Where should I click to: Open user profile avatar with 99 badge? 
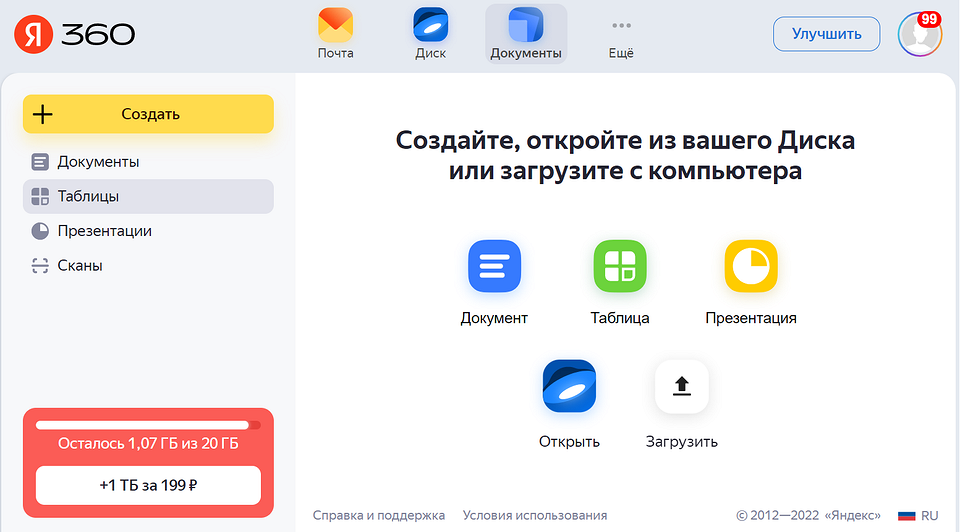coord(920,34)
